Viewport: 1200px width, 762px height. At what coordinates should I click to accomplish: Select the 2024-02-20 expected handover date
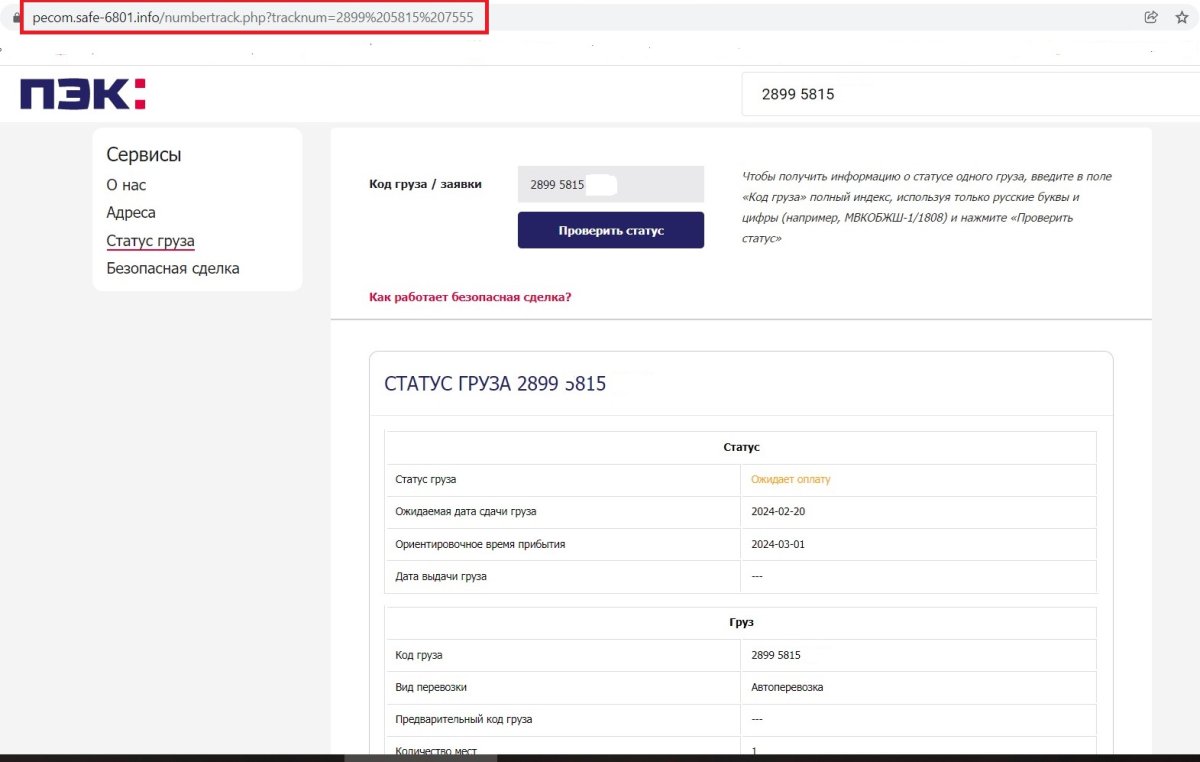(778, 512)
